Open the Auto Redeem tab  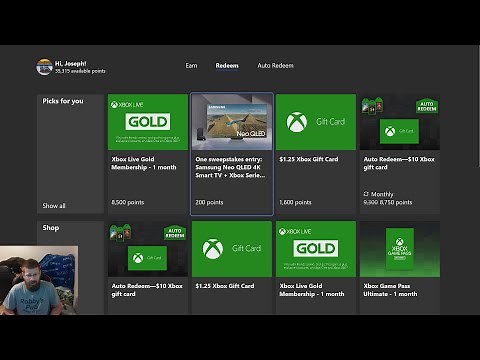275,66
